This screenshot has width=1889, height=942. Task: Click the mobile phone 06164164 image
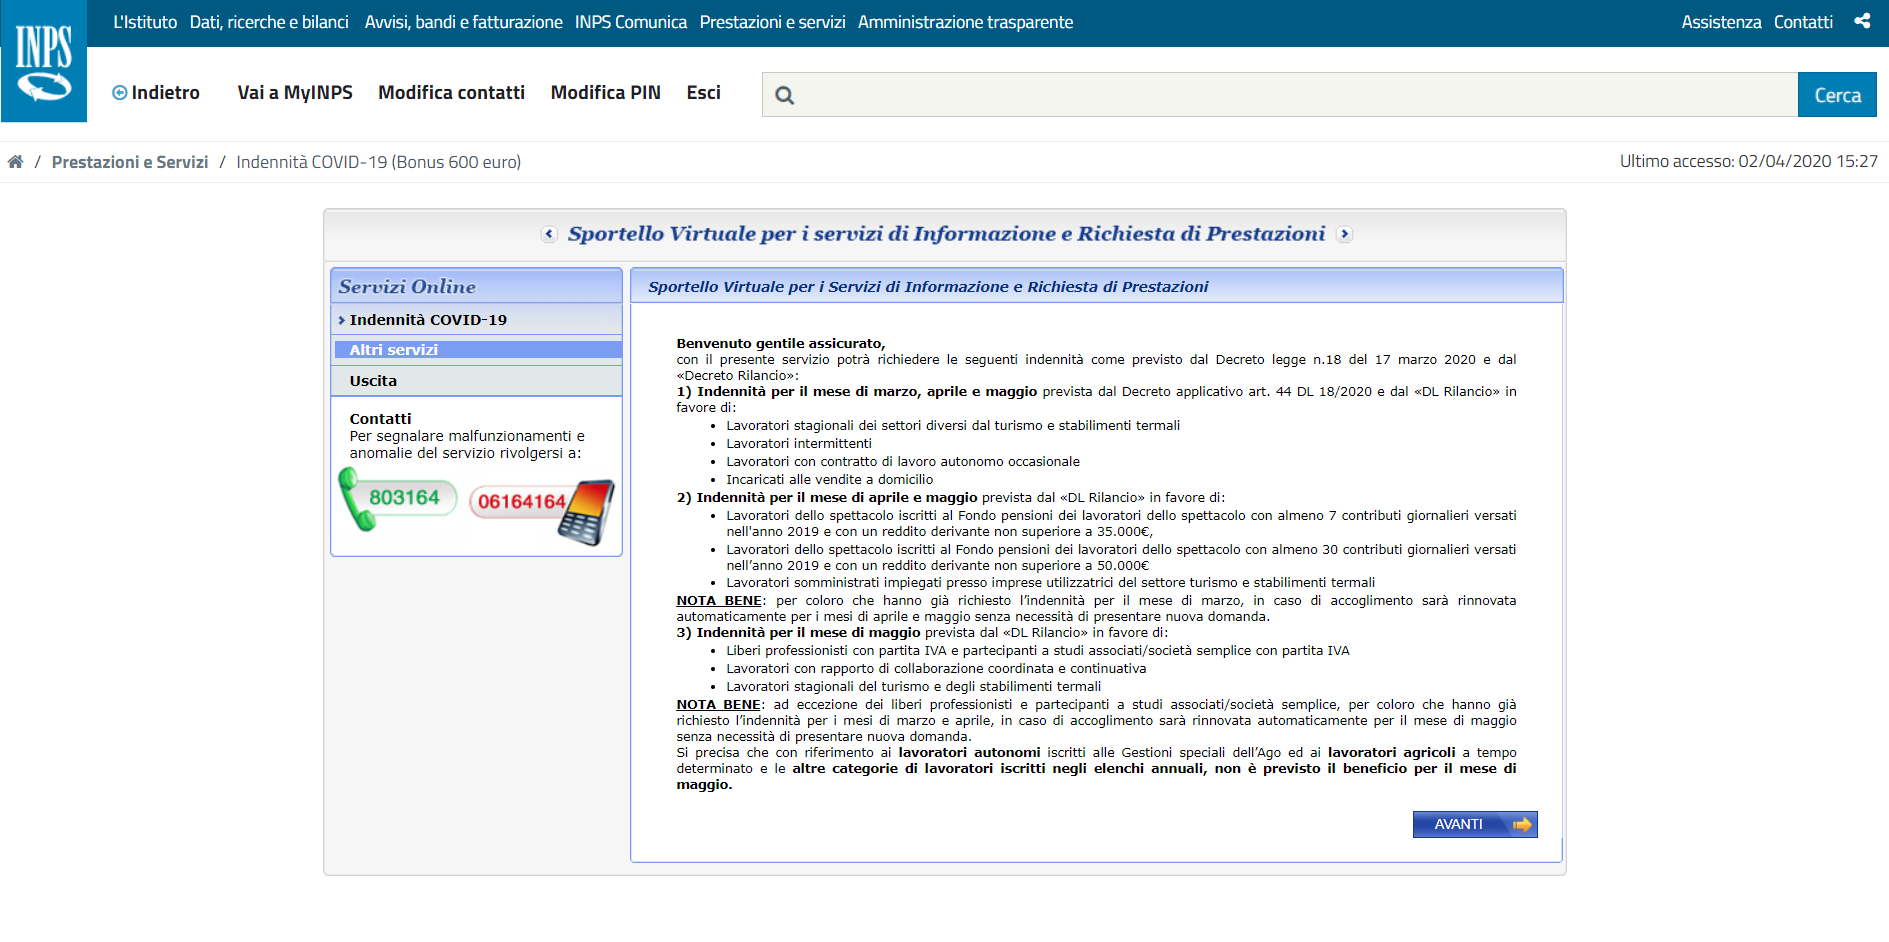click(542, 510)
